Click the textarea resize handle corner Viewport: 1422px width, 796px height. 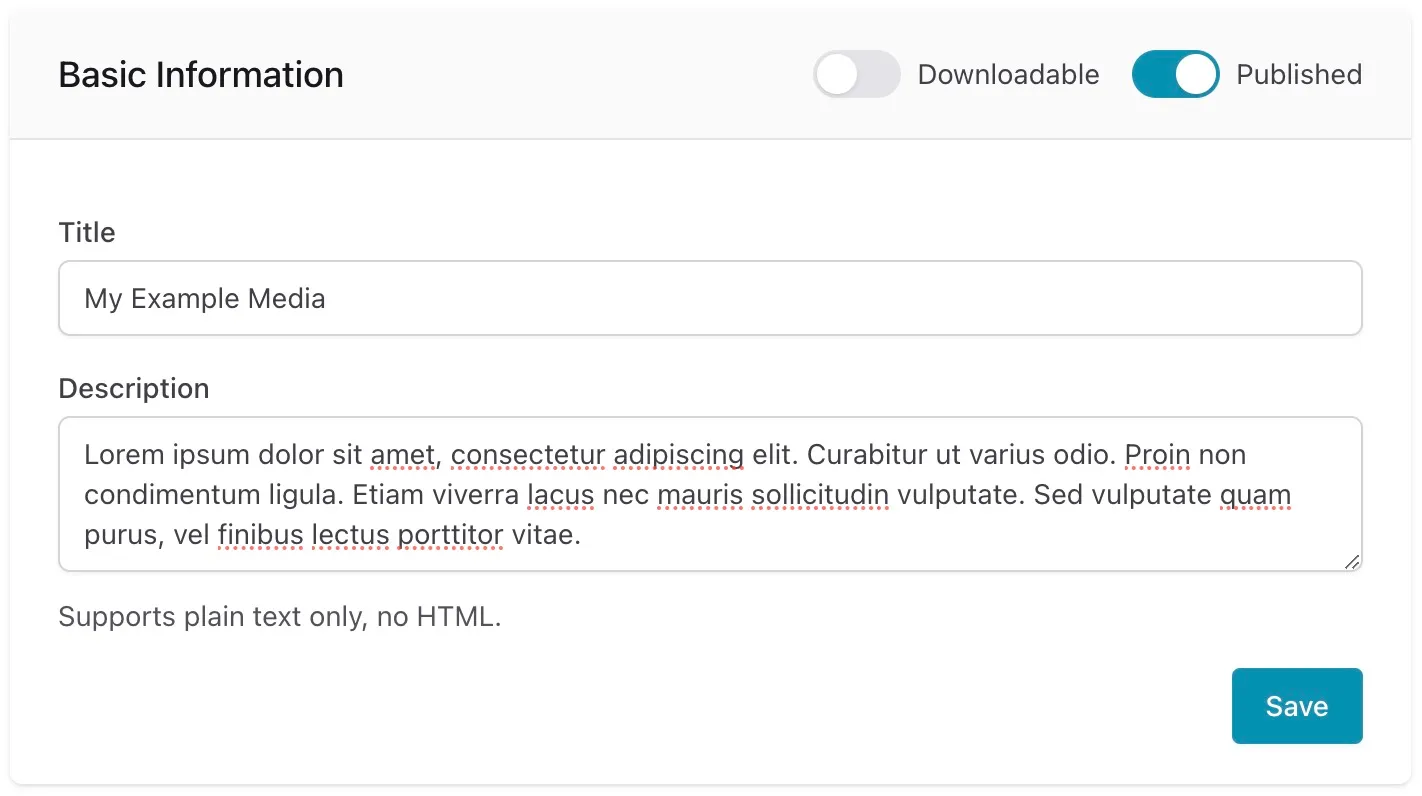[x=1352, y=562]
